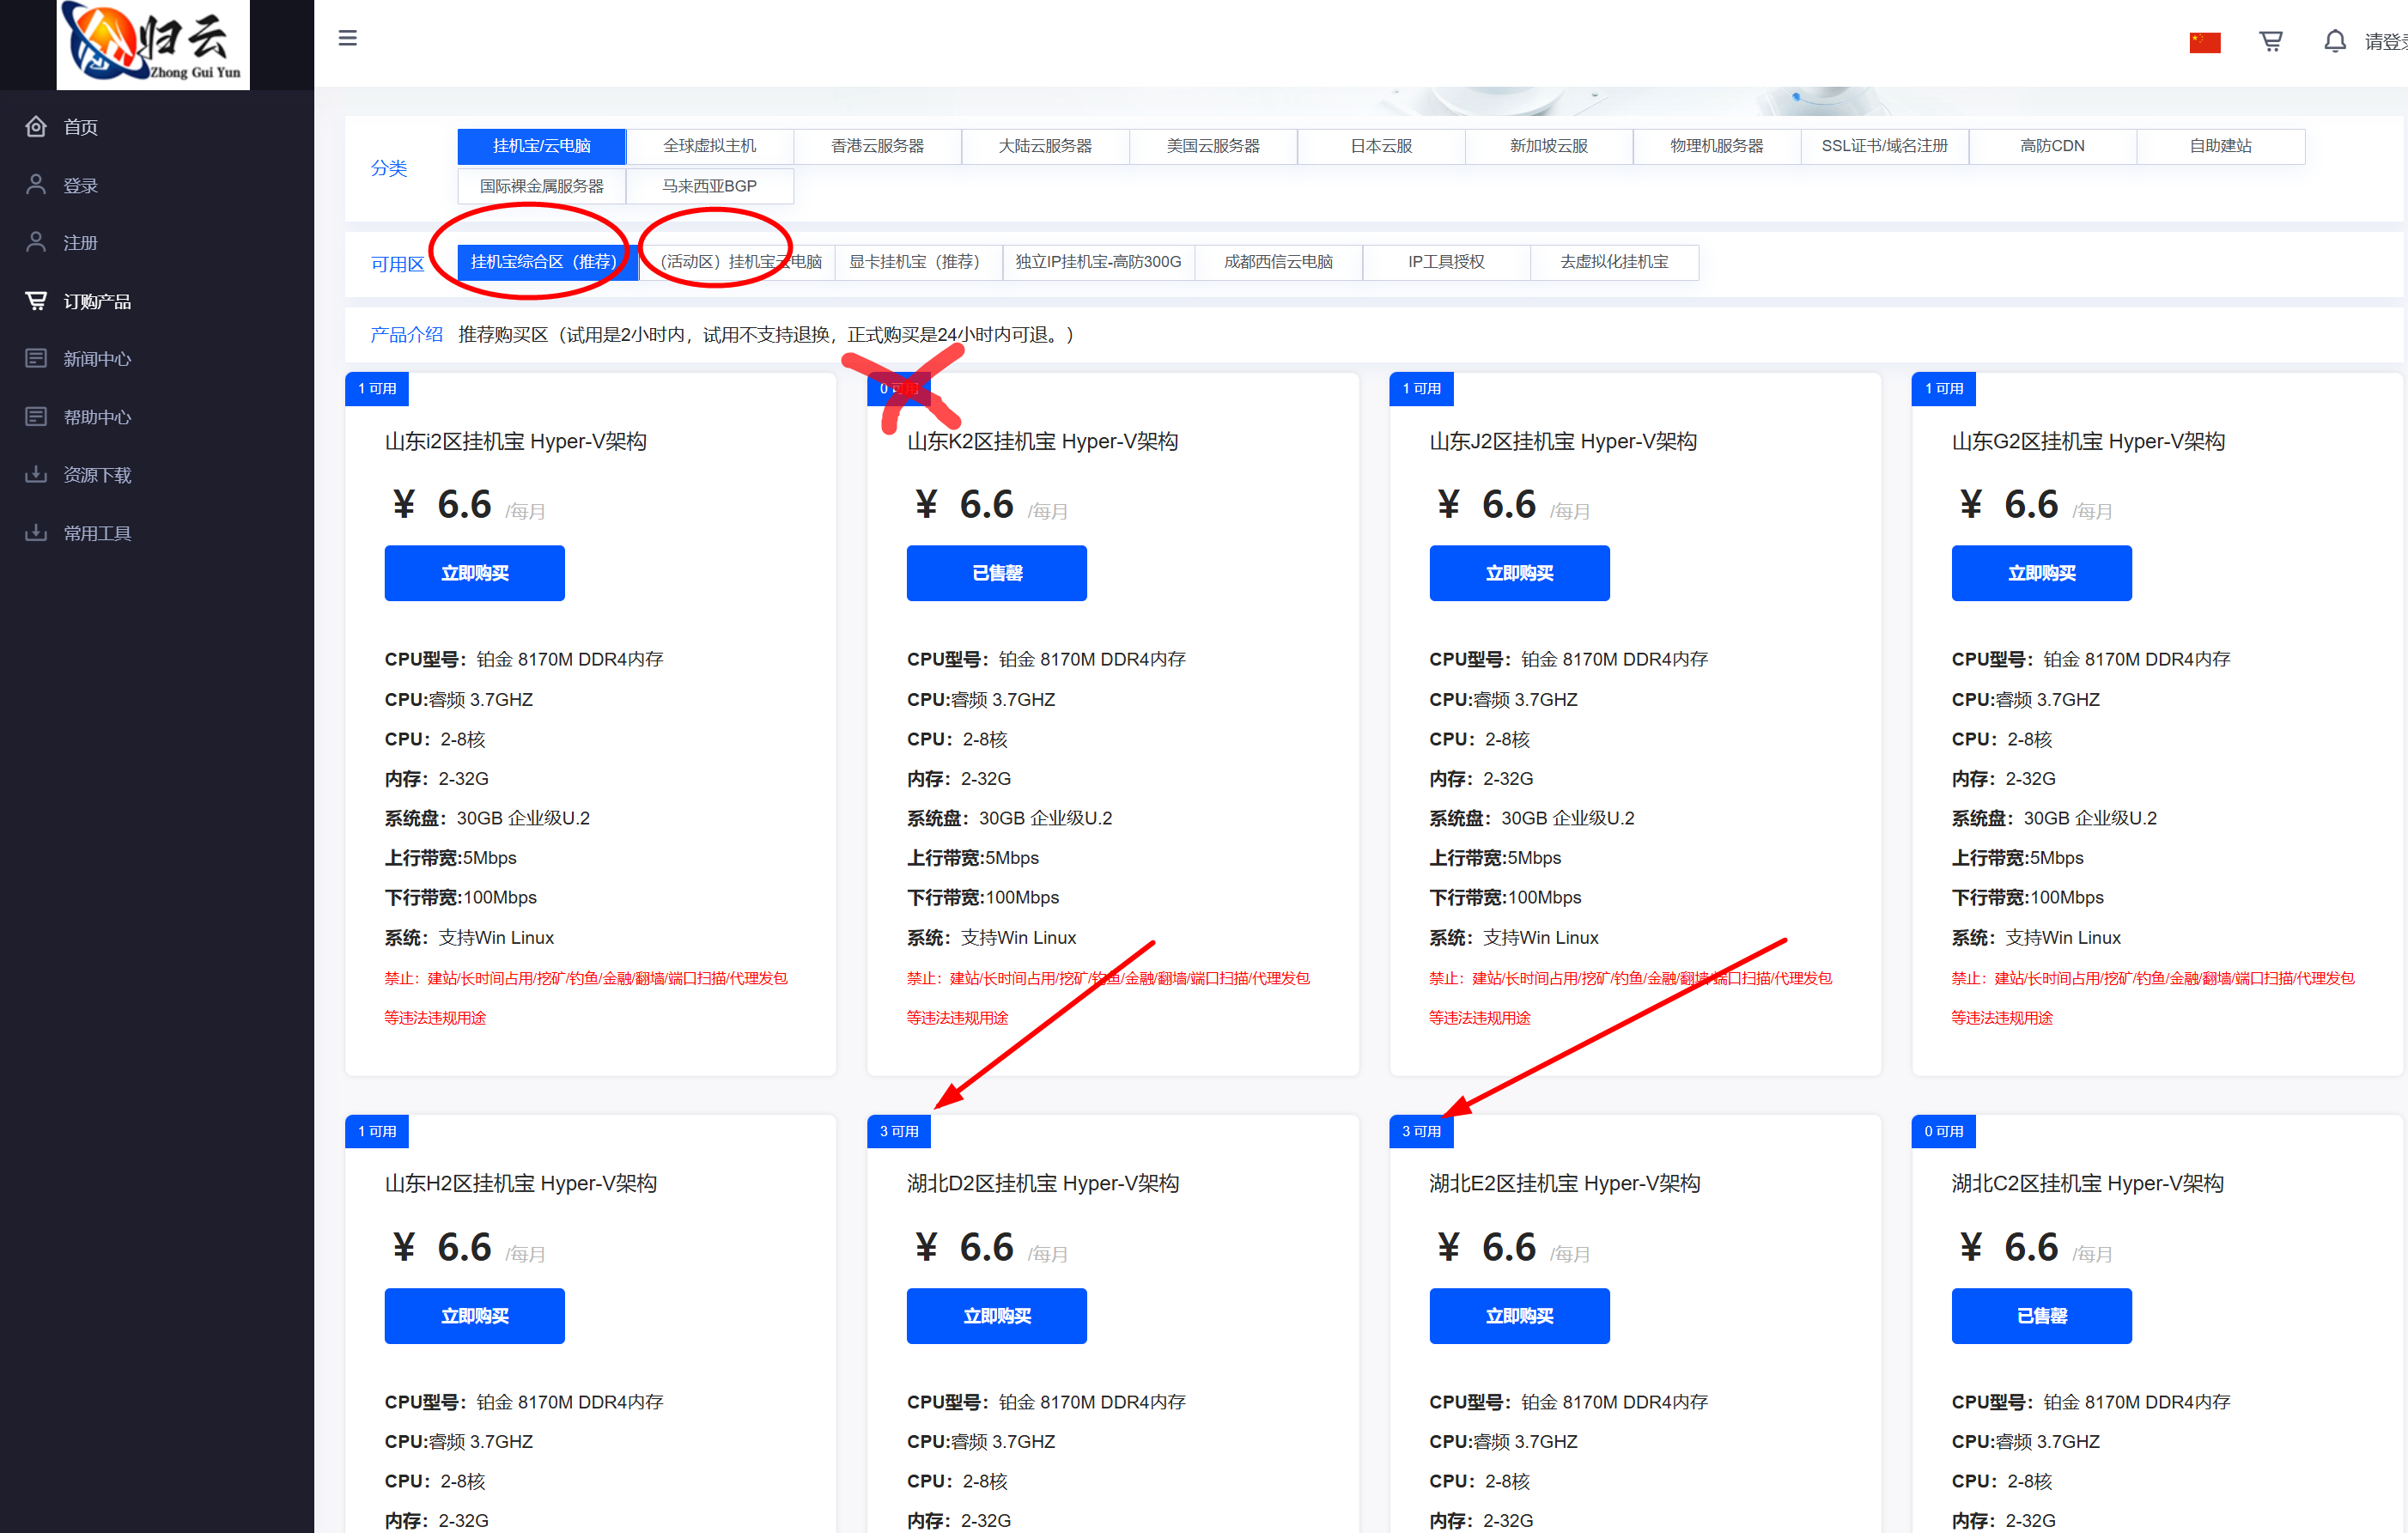This screenshot has height=1533, width=2408.
Task: Click the user icon beside 登录
Action: click(36, 184)
